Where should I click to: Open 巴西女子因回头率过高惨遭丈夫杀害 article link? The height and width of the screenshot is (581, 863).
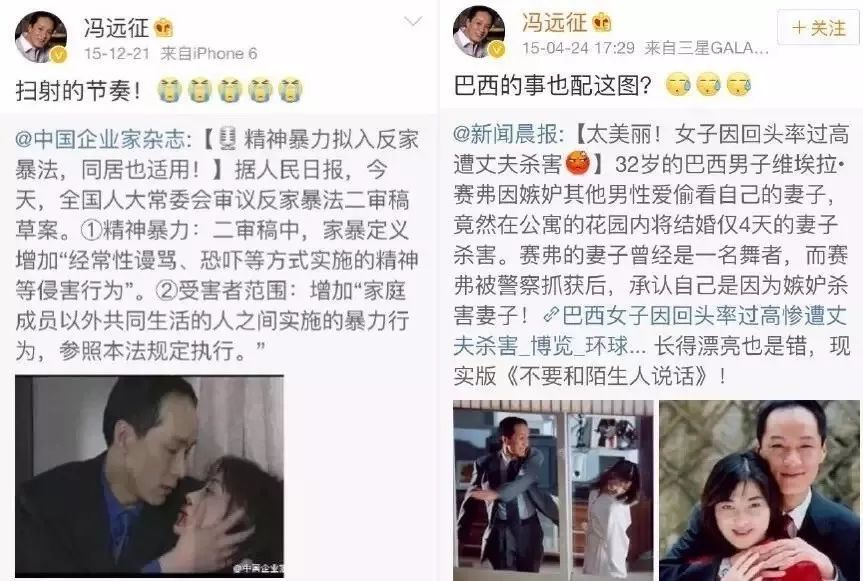650,331
